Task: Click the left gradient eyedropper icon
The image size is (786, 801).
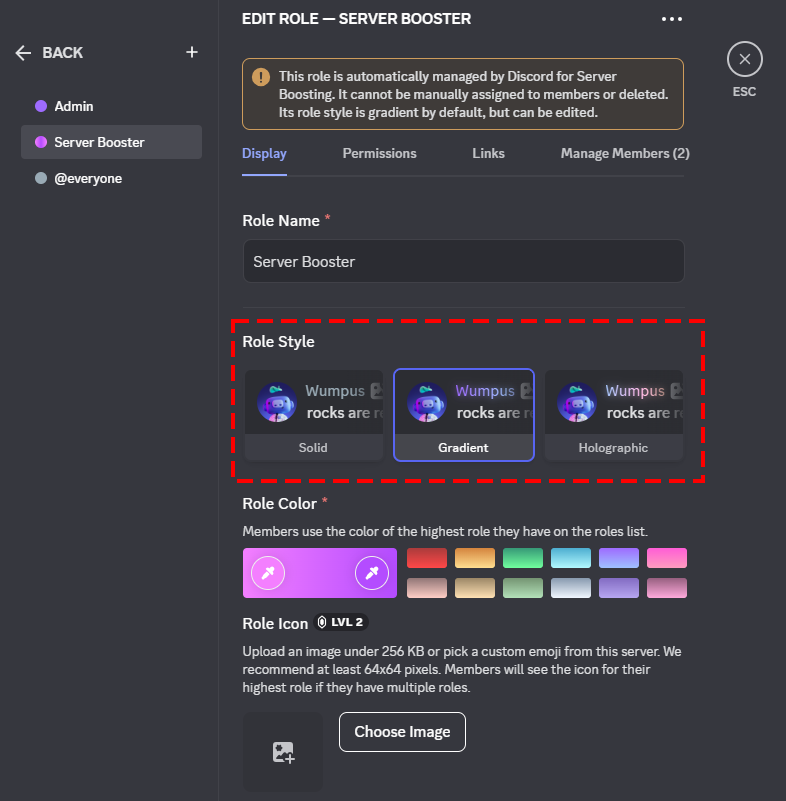Action: 268,573
